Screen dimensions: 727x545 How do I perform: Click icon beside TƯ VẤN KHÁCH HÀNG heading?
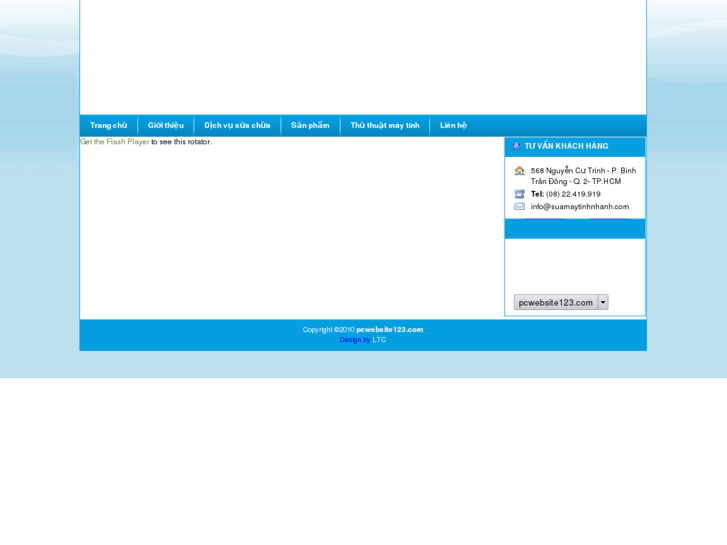(517, 146)
